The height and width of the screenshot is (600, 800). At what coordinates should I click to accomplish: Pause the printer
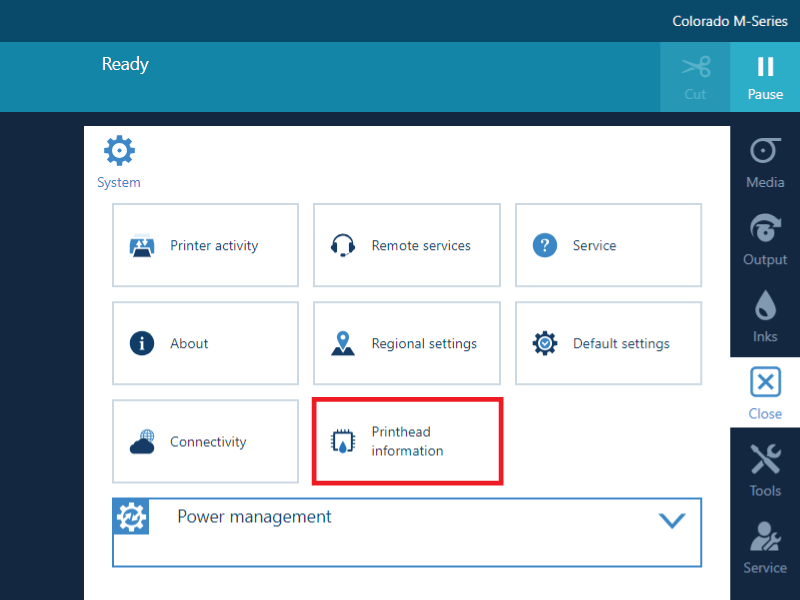pos(765,77)
